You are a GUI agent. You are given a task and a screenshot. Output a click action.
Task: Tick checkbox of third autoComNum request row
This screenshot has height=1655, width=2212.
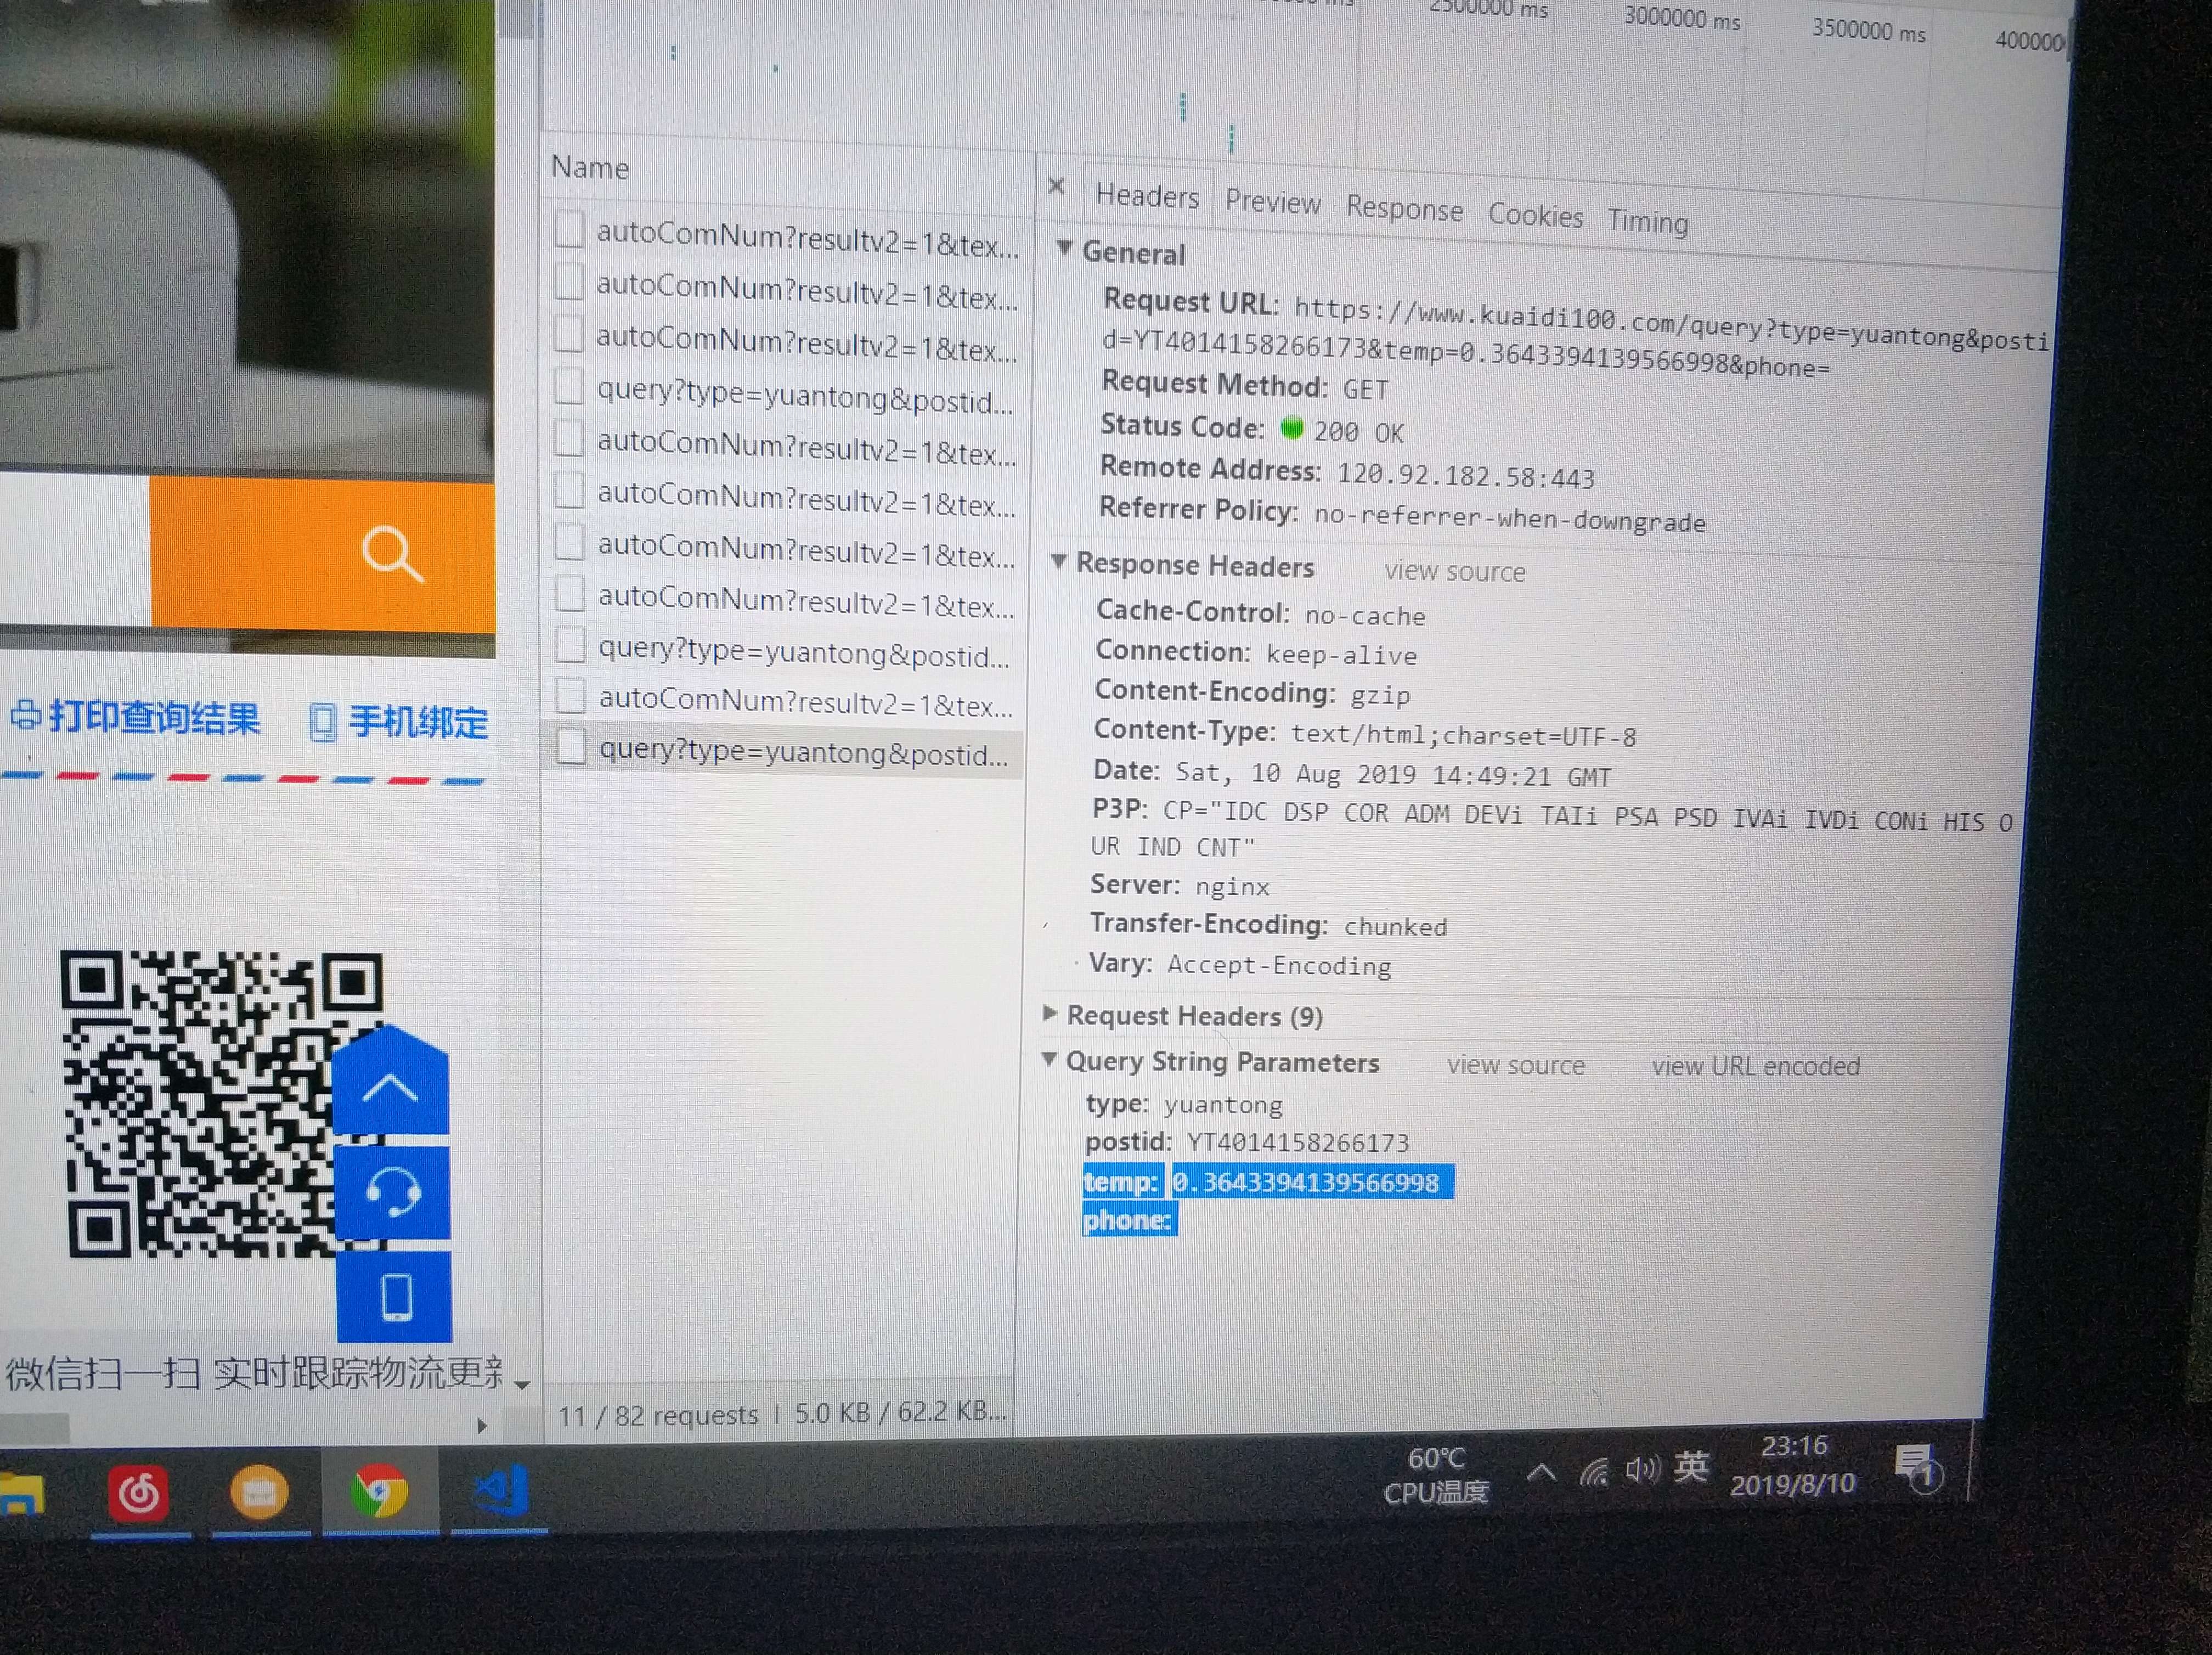tap(569, 334)
